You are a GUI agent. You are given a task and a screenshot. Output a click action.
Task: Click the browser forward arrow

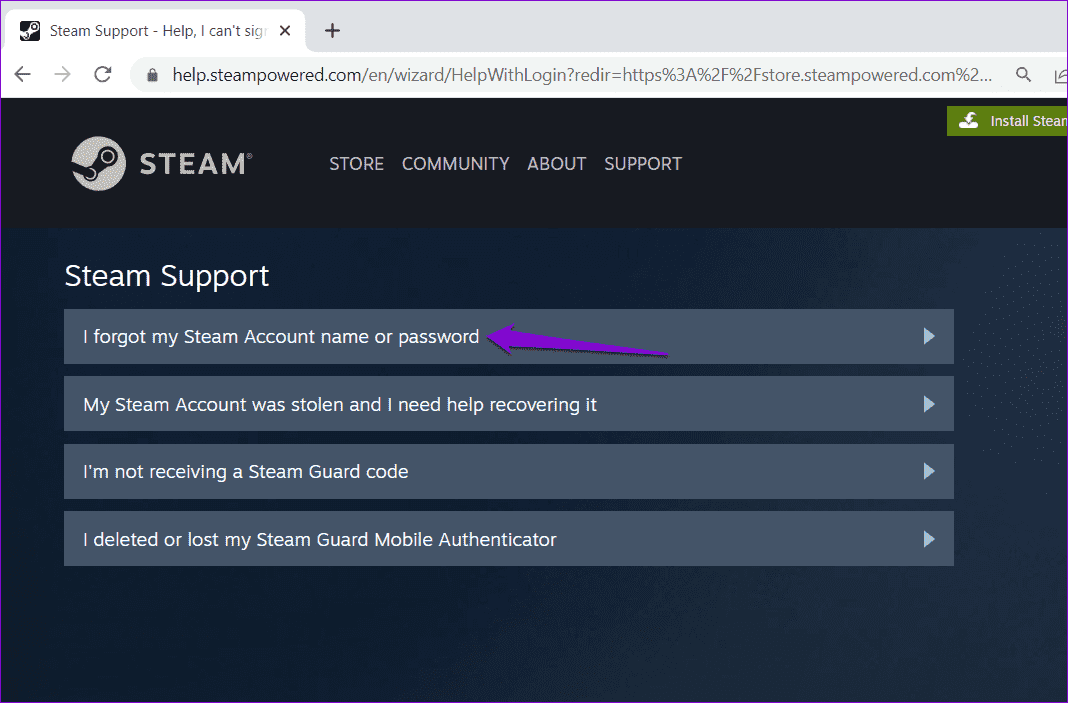coord(63,74)
